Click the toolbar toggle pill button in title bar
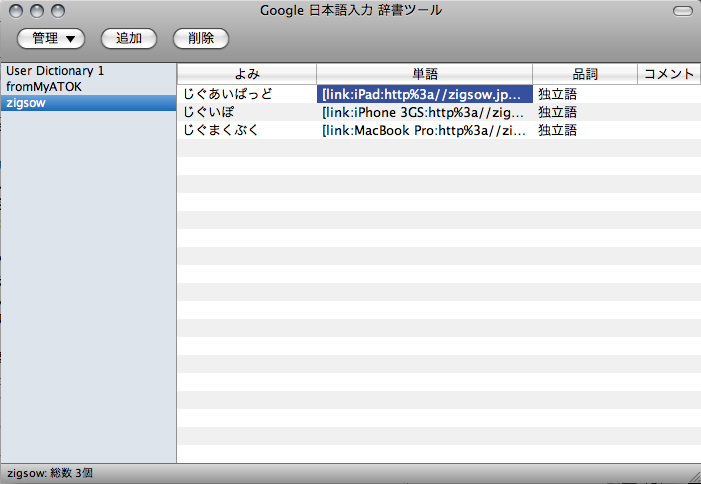The width and height of the screenshot is (701, 484). (683, 11)
